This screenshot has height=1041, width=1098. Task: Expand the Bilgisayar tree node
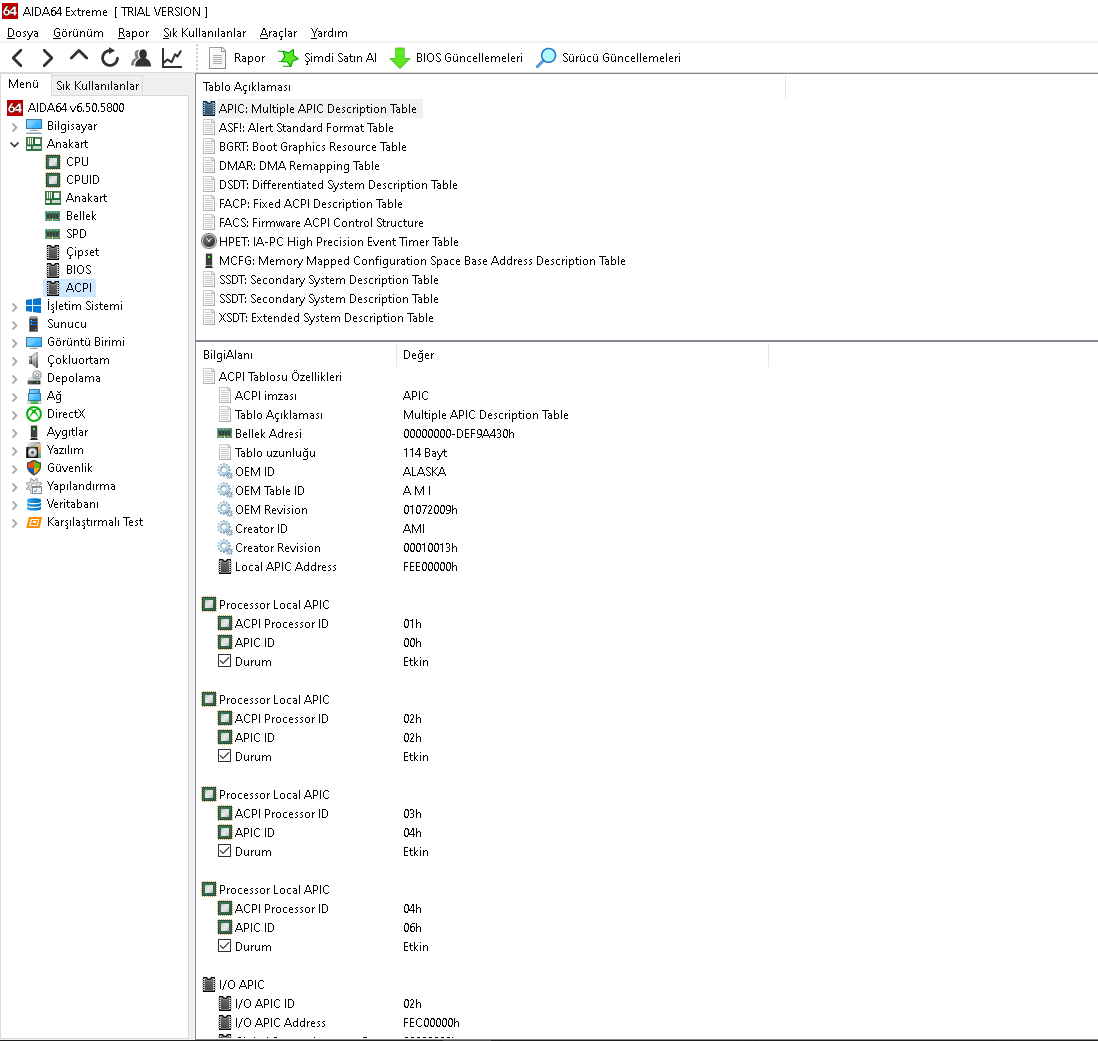click(x=14, y=127)
